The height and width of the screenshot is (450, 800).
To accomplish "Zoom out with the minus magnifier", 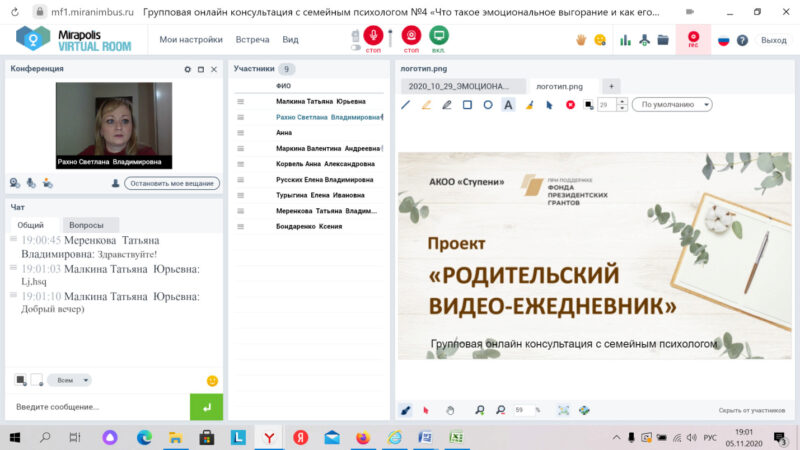I will (x=501, y=410).
